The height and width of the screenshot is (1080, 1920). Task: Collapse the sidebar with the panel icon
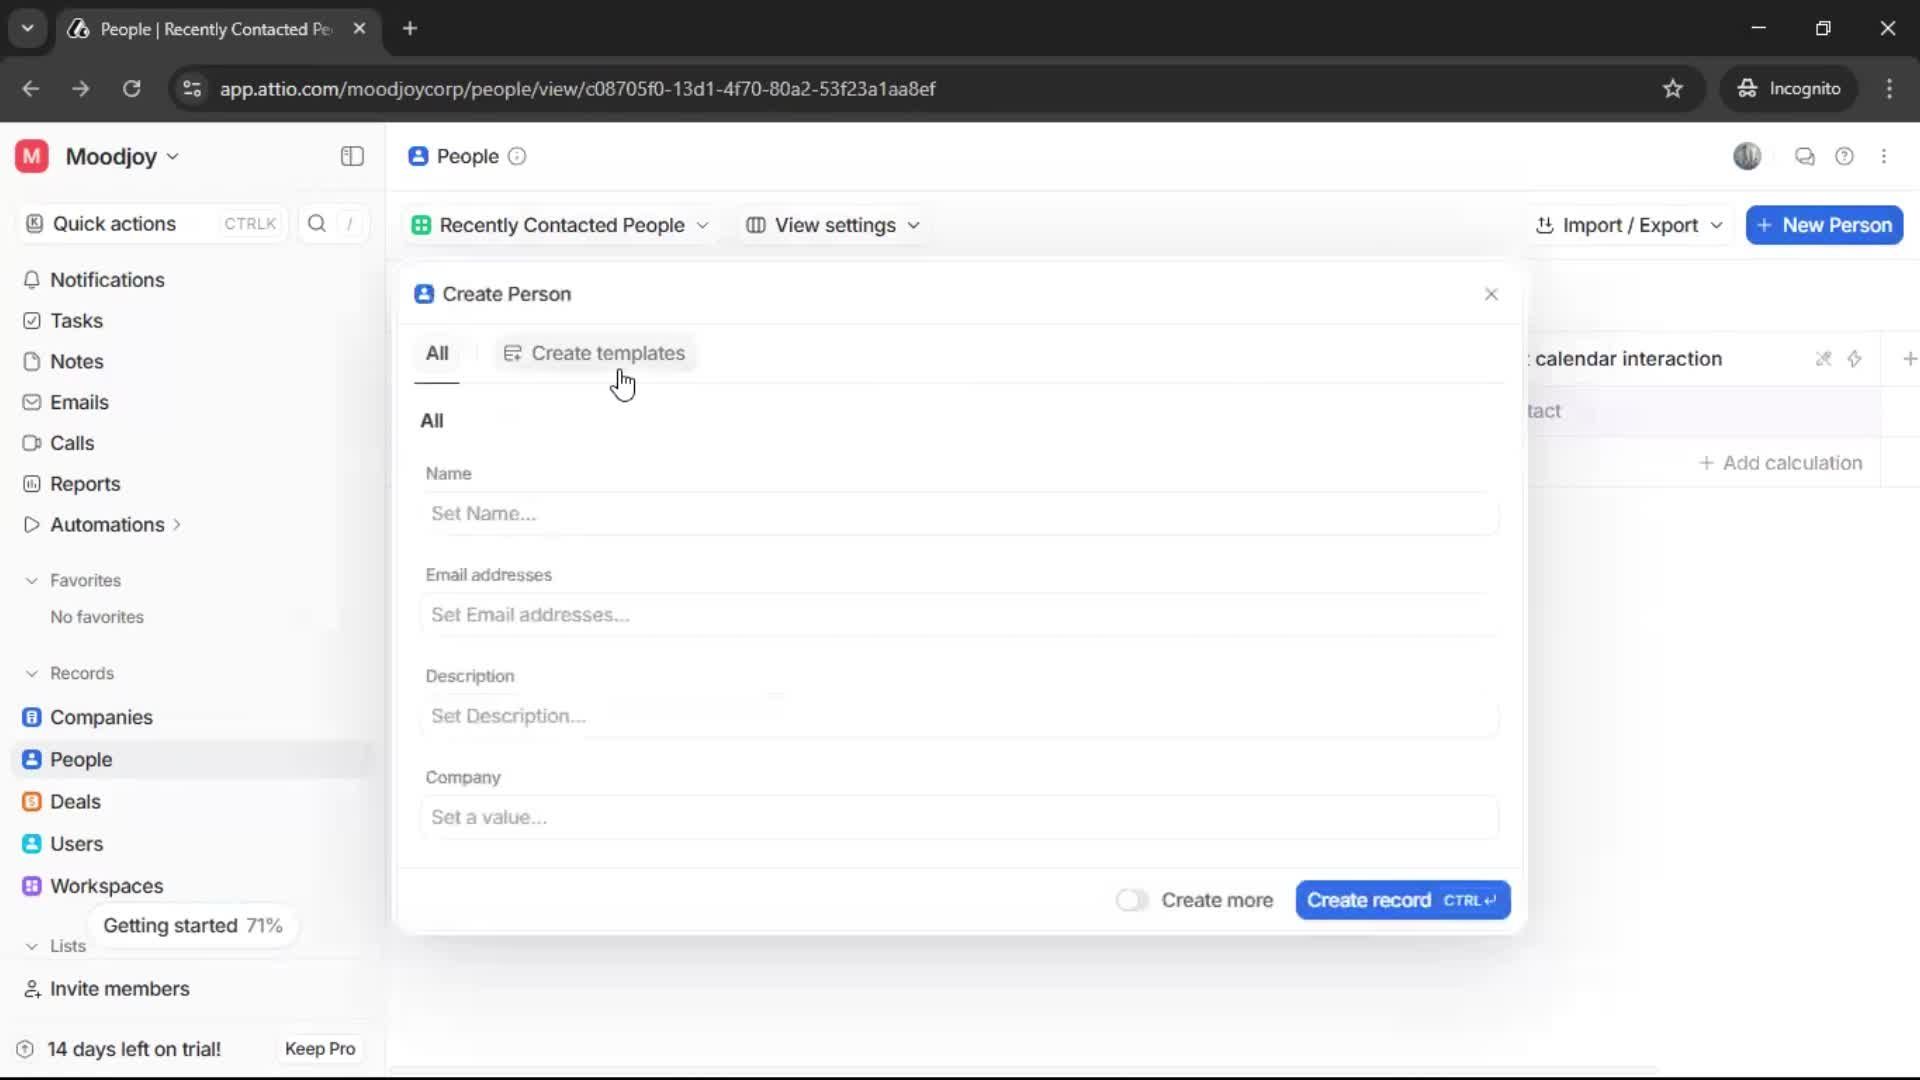351,156
